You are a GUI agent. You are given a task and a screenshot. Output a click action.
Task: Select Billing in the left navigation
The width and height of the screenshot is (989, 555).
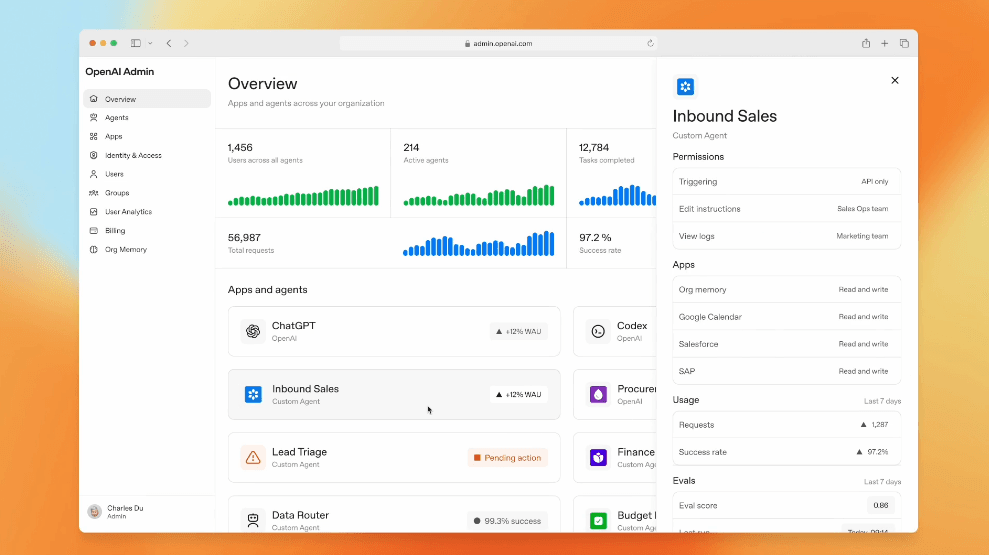115,231
